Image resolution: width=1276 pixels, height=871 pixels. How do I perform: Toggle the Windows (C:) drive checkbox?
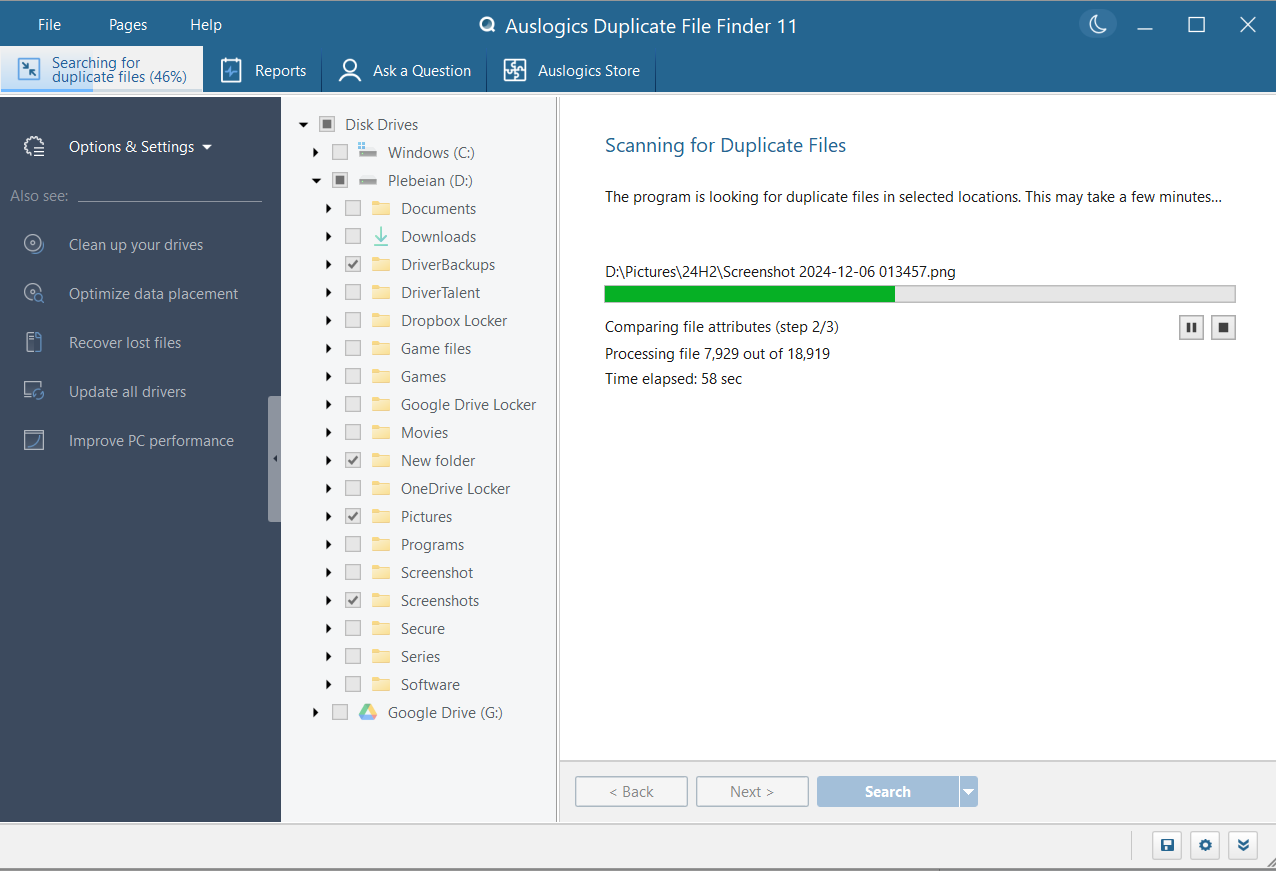point(340,153)
